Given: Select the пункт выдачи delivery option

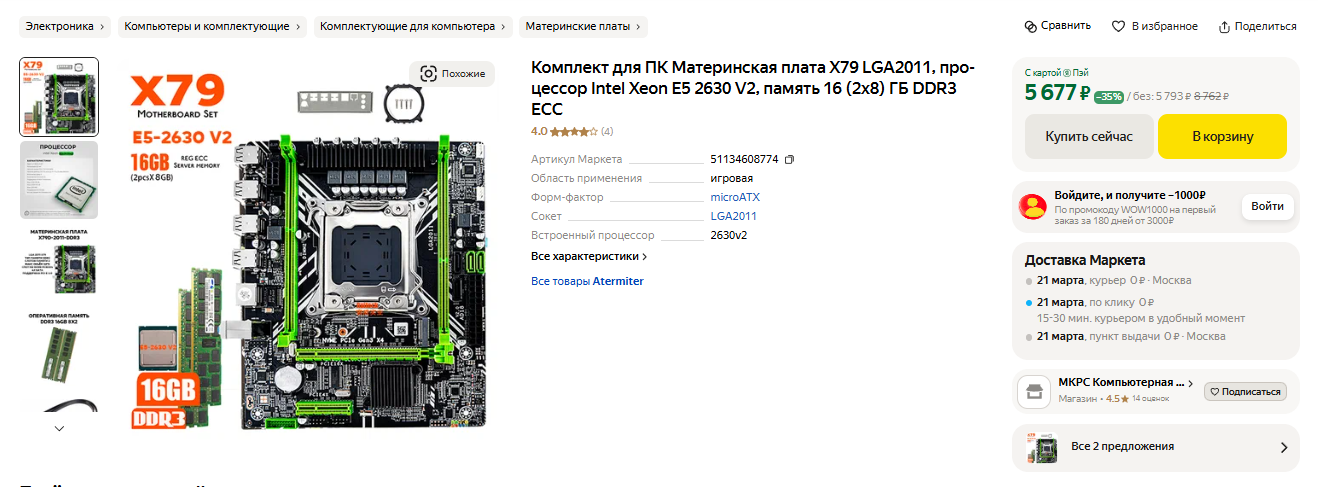Looking at the screenshot, I should 1126,337.
